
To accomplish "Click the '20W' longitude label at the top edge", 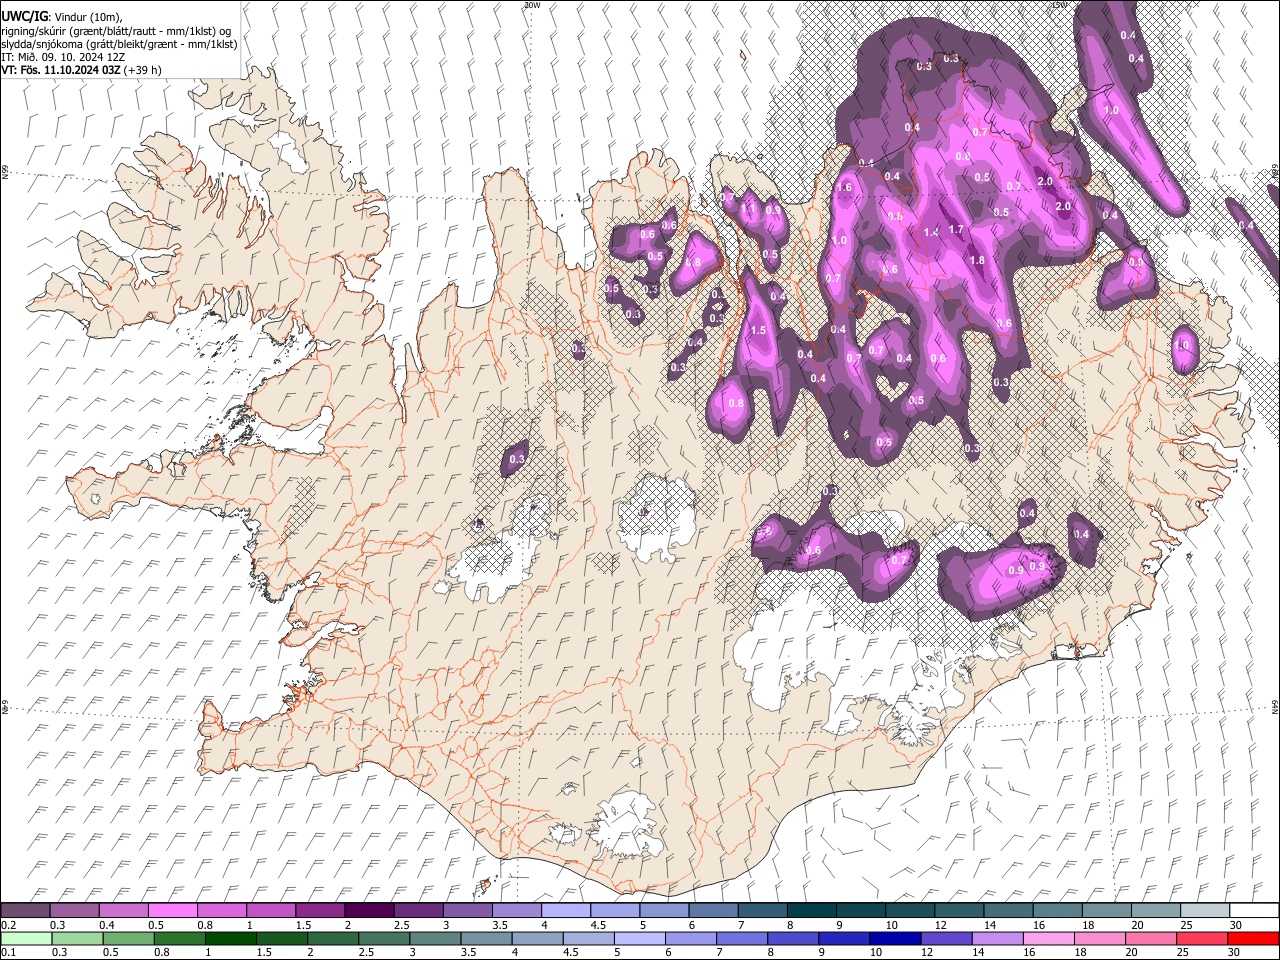I will 532,5.
